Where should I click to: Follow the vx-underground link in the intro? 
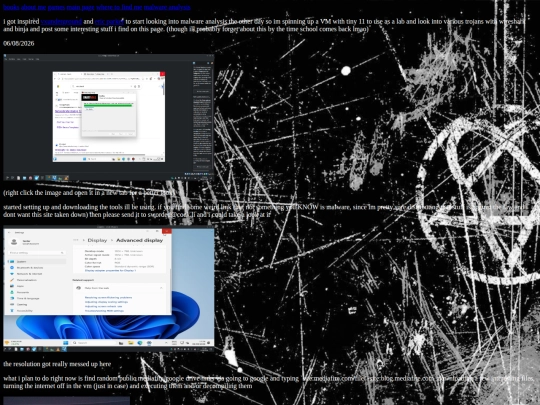(x=61, y=21)
